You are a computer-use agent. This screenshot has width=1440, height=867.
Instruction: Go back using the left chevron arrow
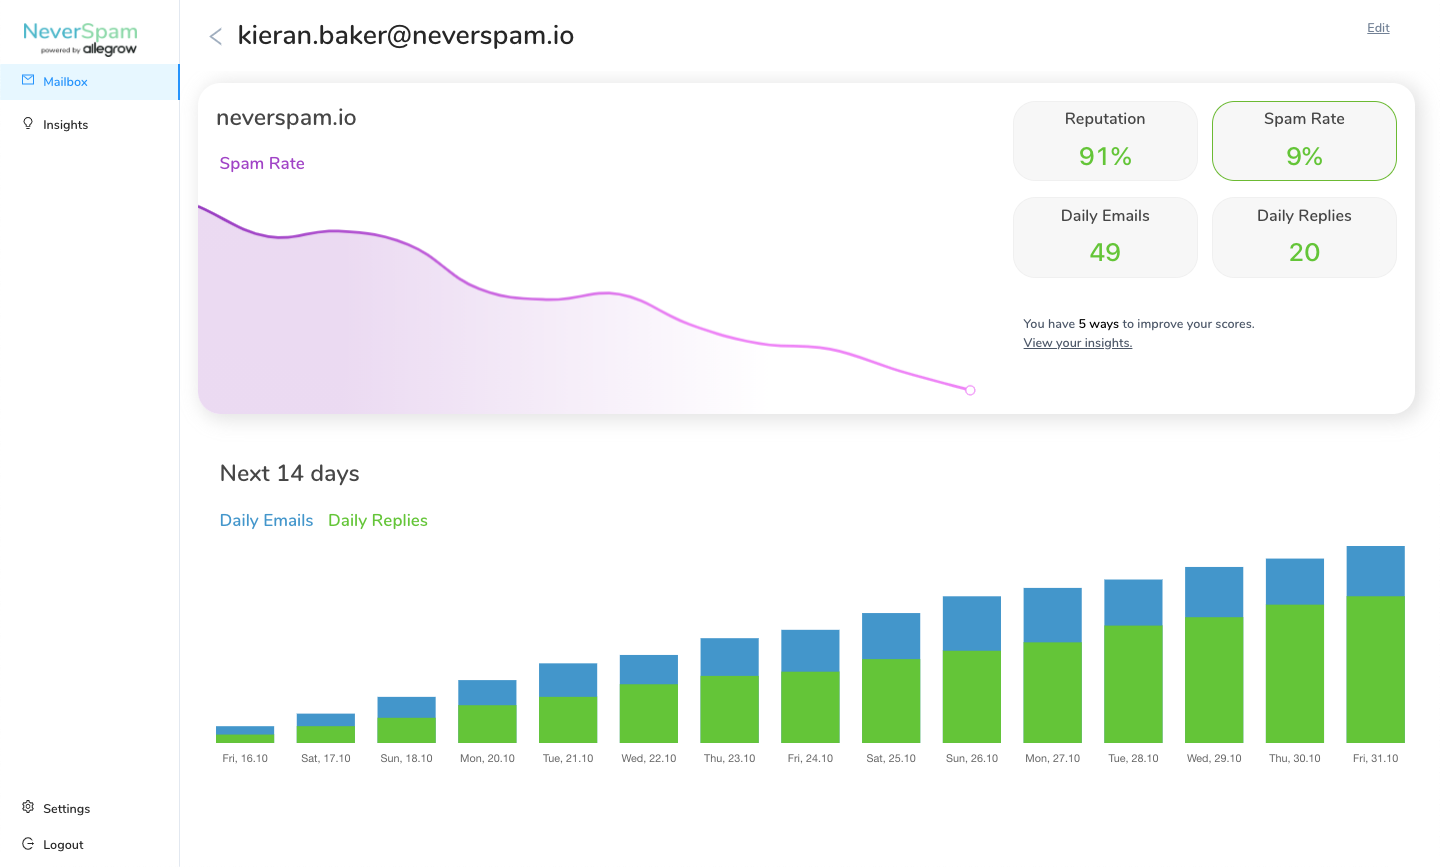(215, 37)
